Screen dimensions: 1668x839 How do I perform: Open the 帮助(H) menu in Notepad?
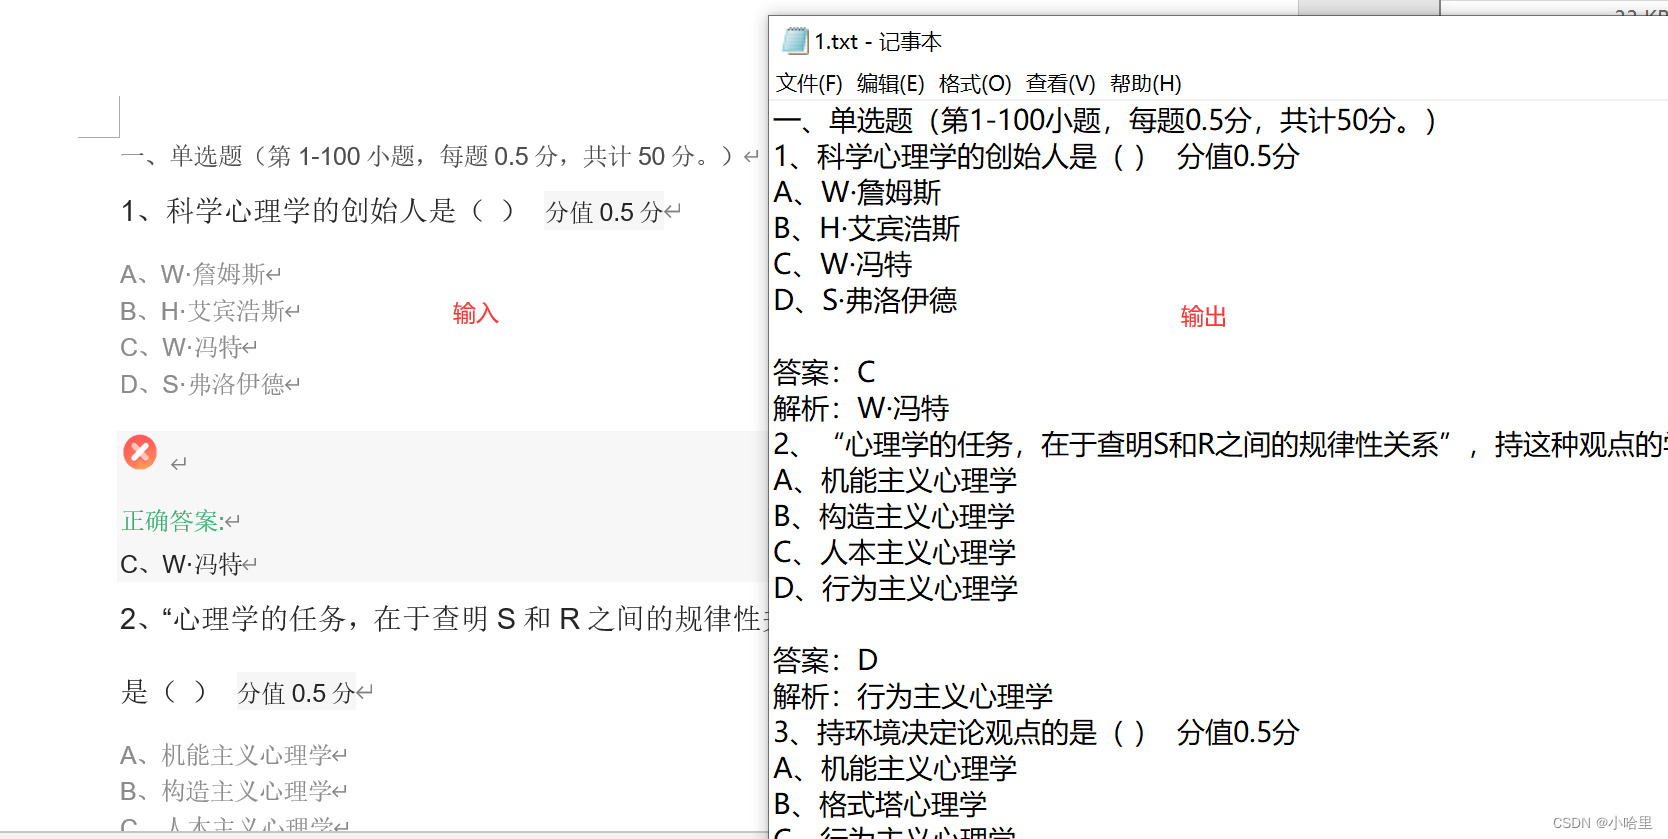coord(1145,83)
